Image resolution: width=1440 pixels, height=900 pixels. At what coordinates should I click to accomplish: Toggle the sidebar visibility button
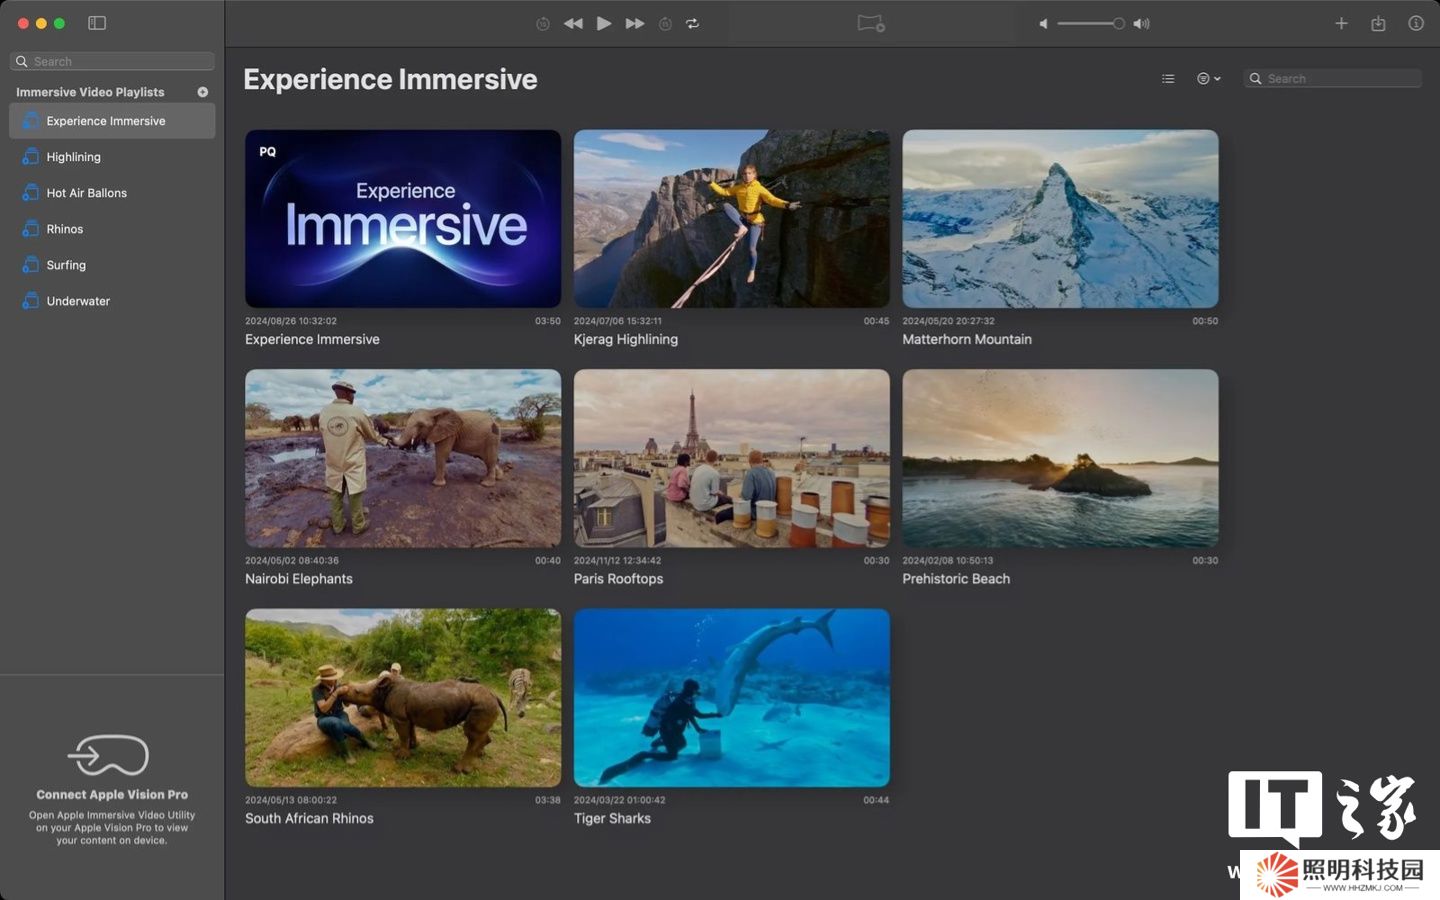(97, 23)
